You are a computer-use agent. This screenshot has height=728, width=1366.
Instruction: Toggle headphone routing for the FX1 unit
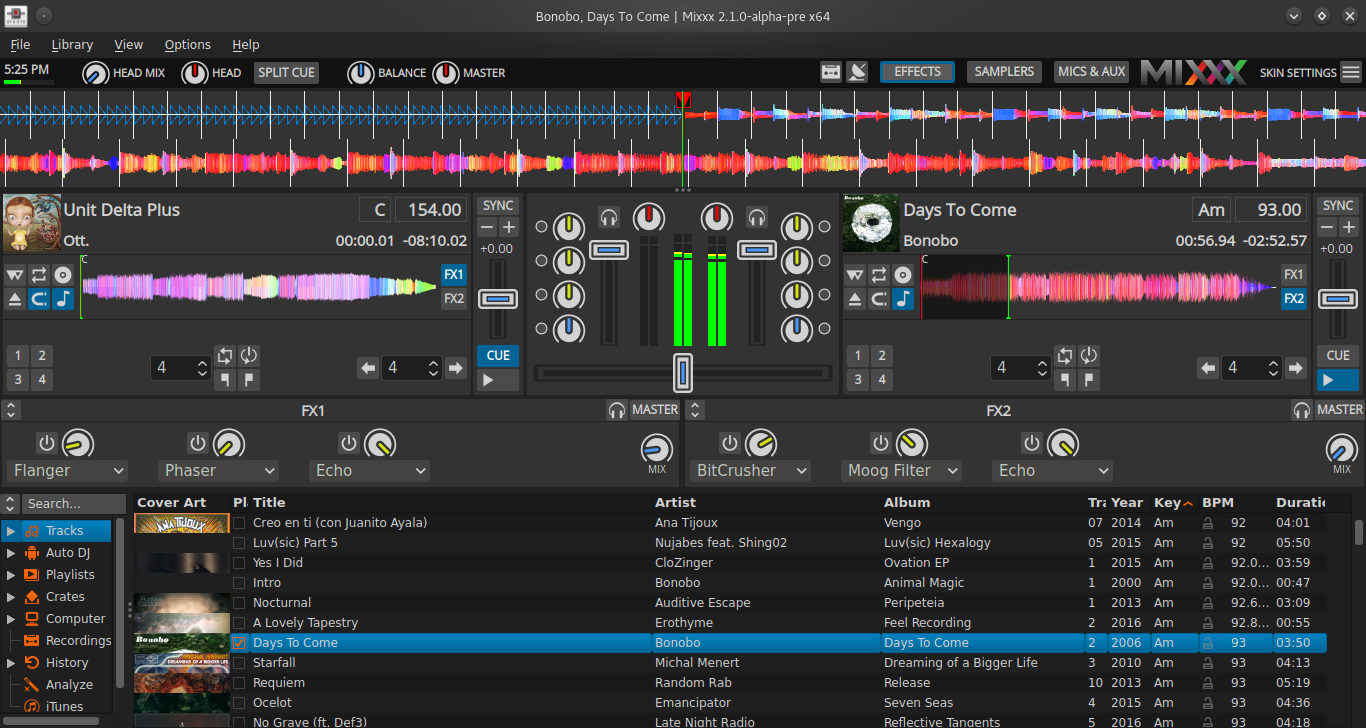[x=617, y=410]
